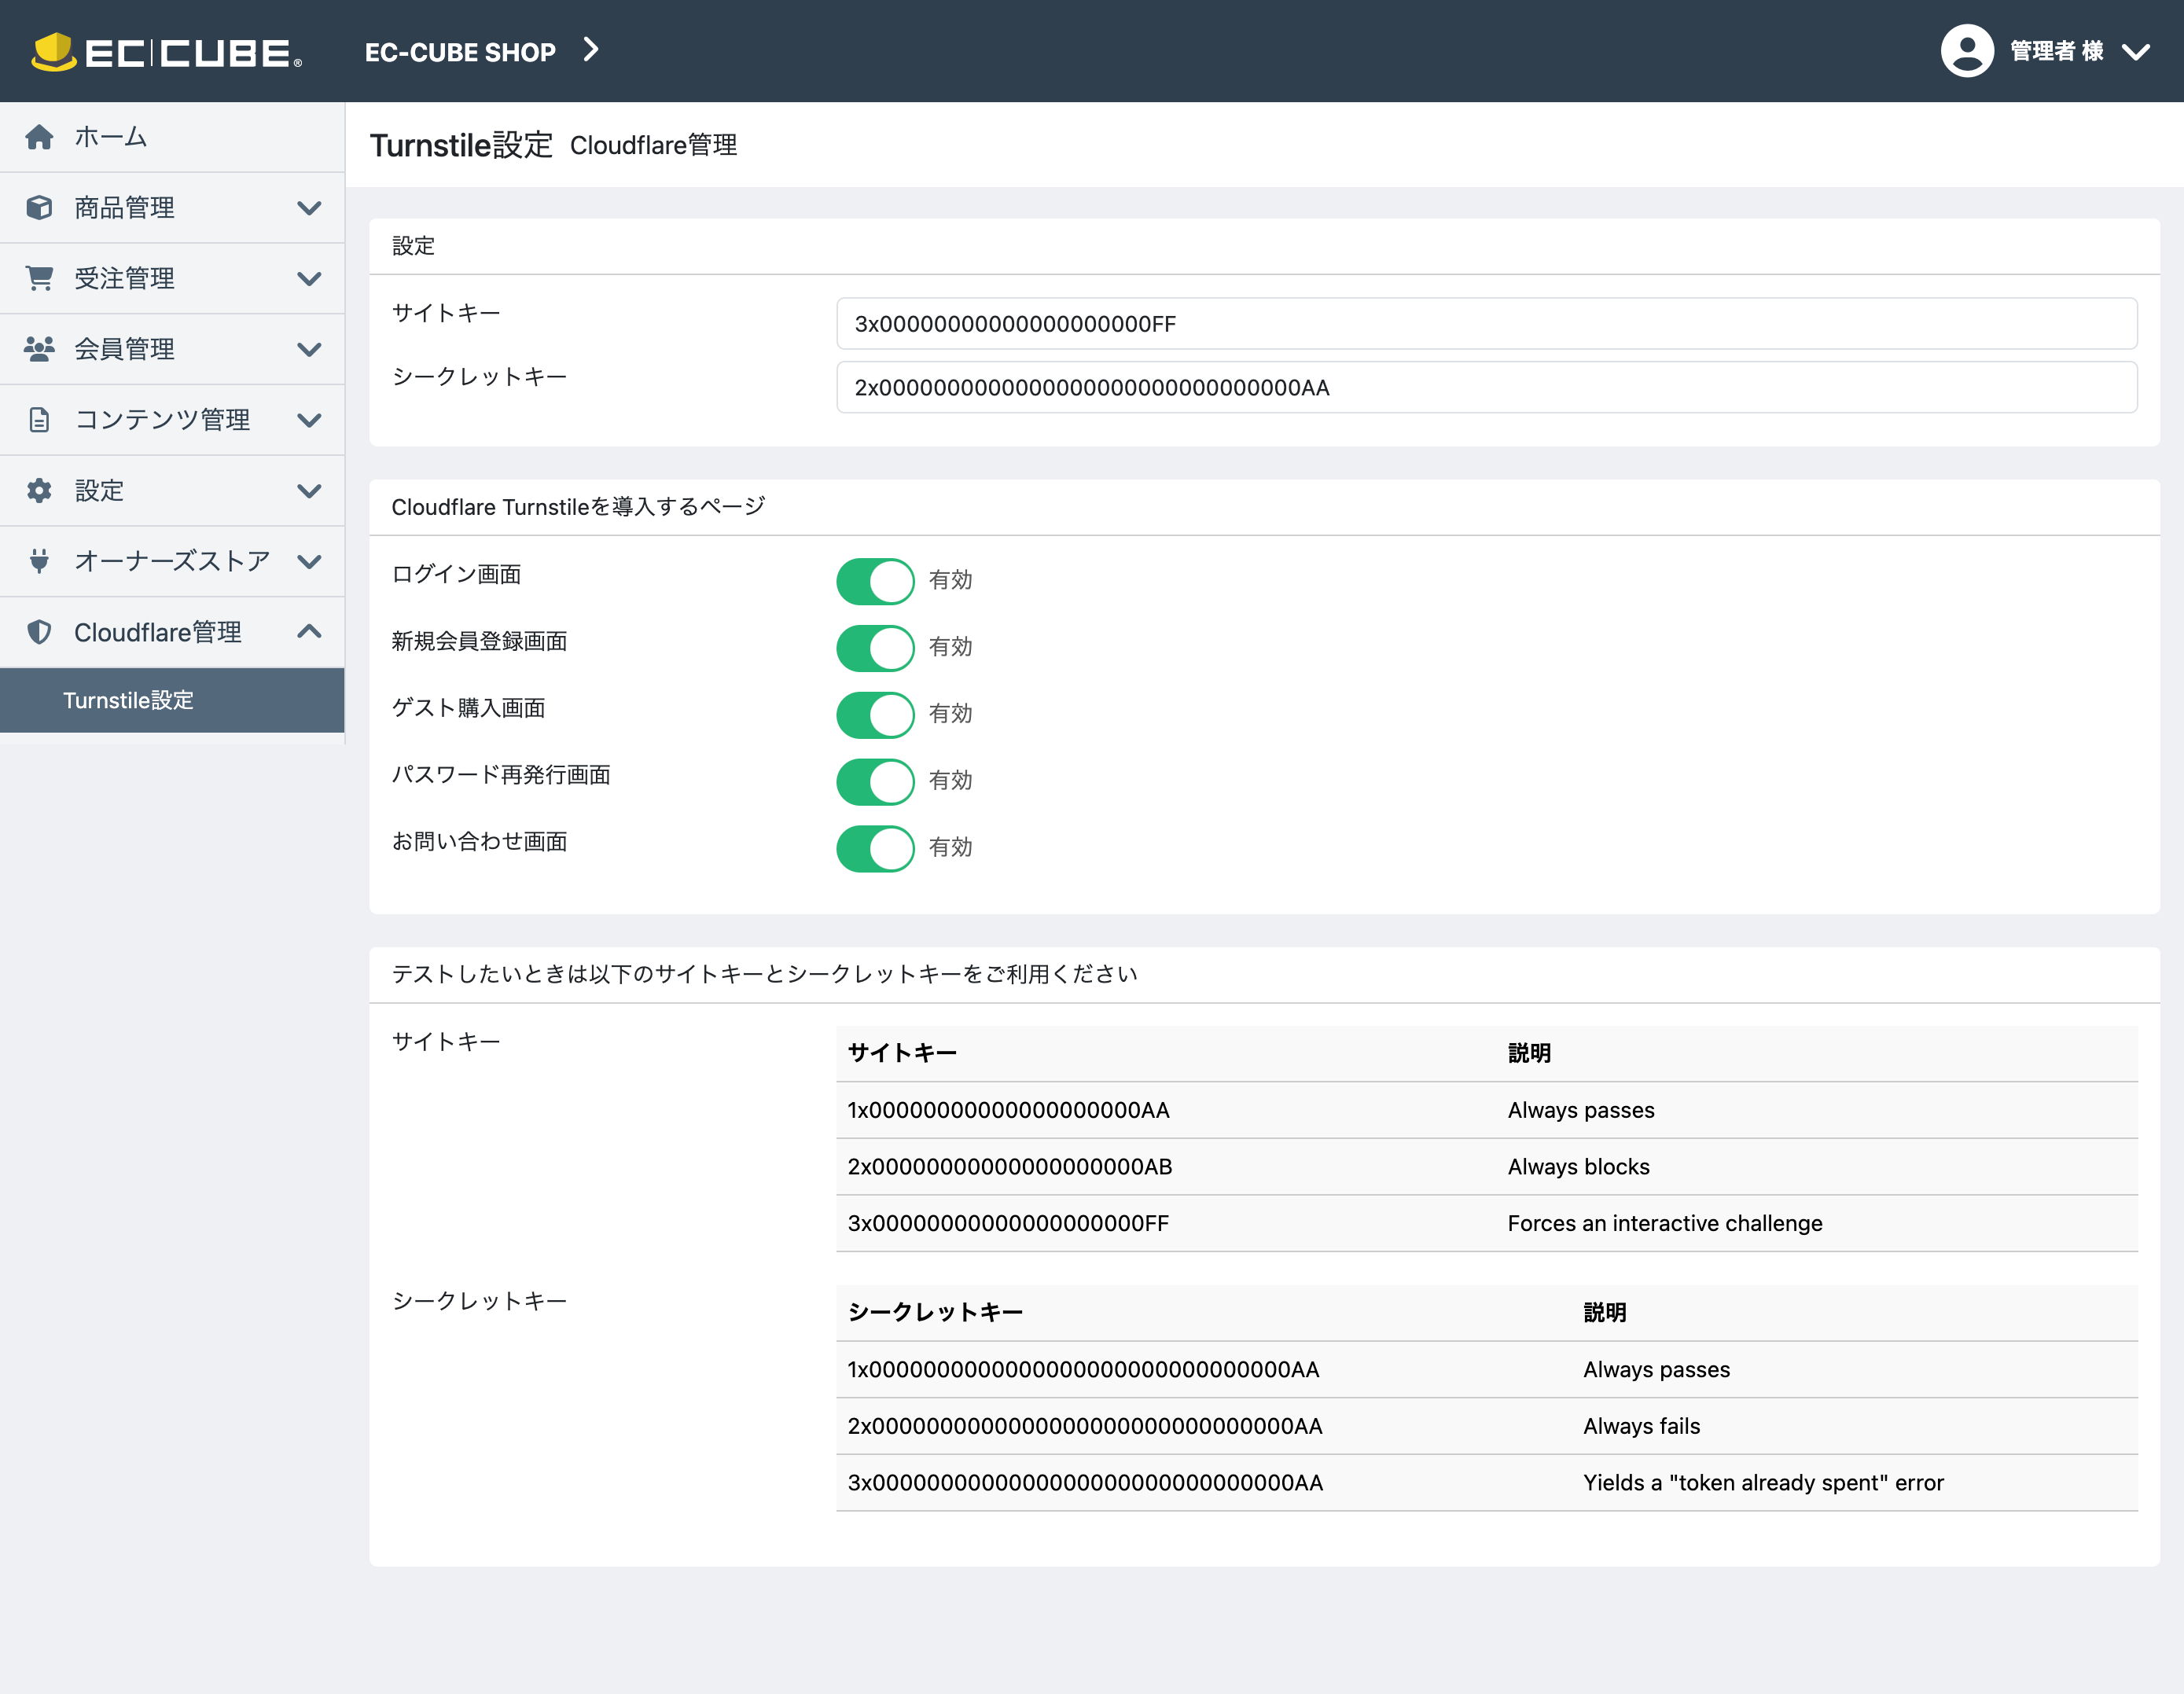Image resolution: width=2184 pixels, height=1694 pixels.
Task: Click the shopping cart icon
Action: click(39, 278)
